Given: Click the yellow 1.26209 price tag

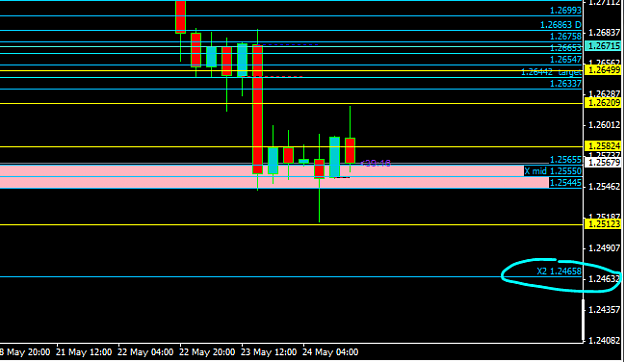Looking at the screenshot, I should (x=603, y=103).
